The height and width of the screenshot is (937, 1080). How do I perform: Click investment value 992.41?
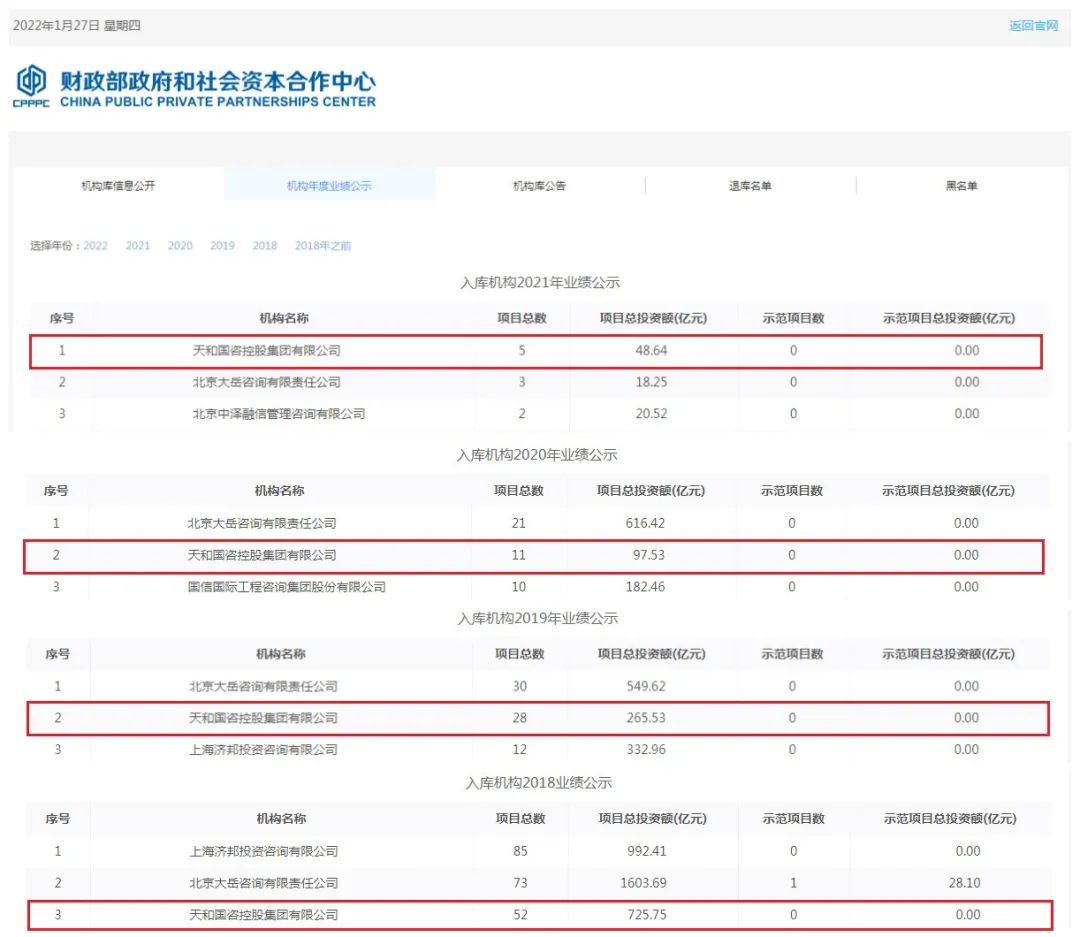pyautogui.click(x=647, y=852)
